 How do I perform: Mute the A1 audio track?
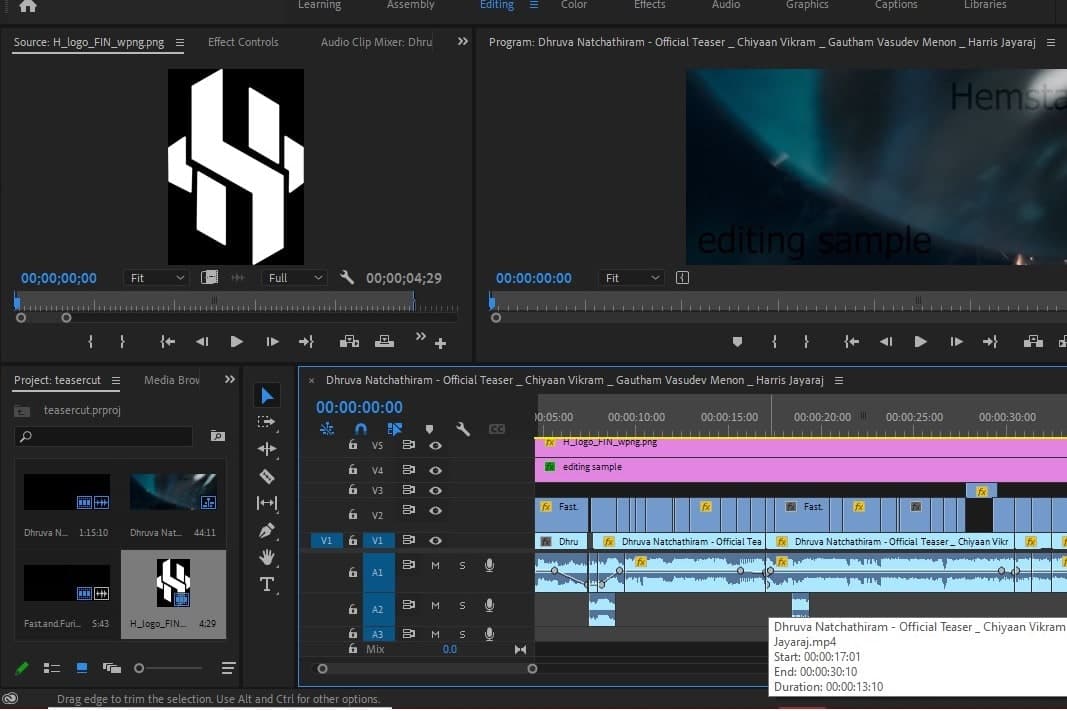pyautogui.click(x=435, y=566)
